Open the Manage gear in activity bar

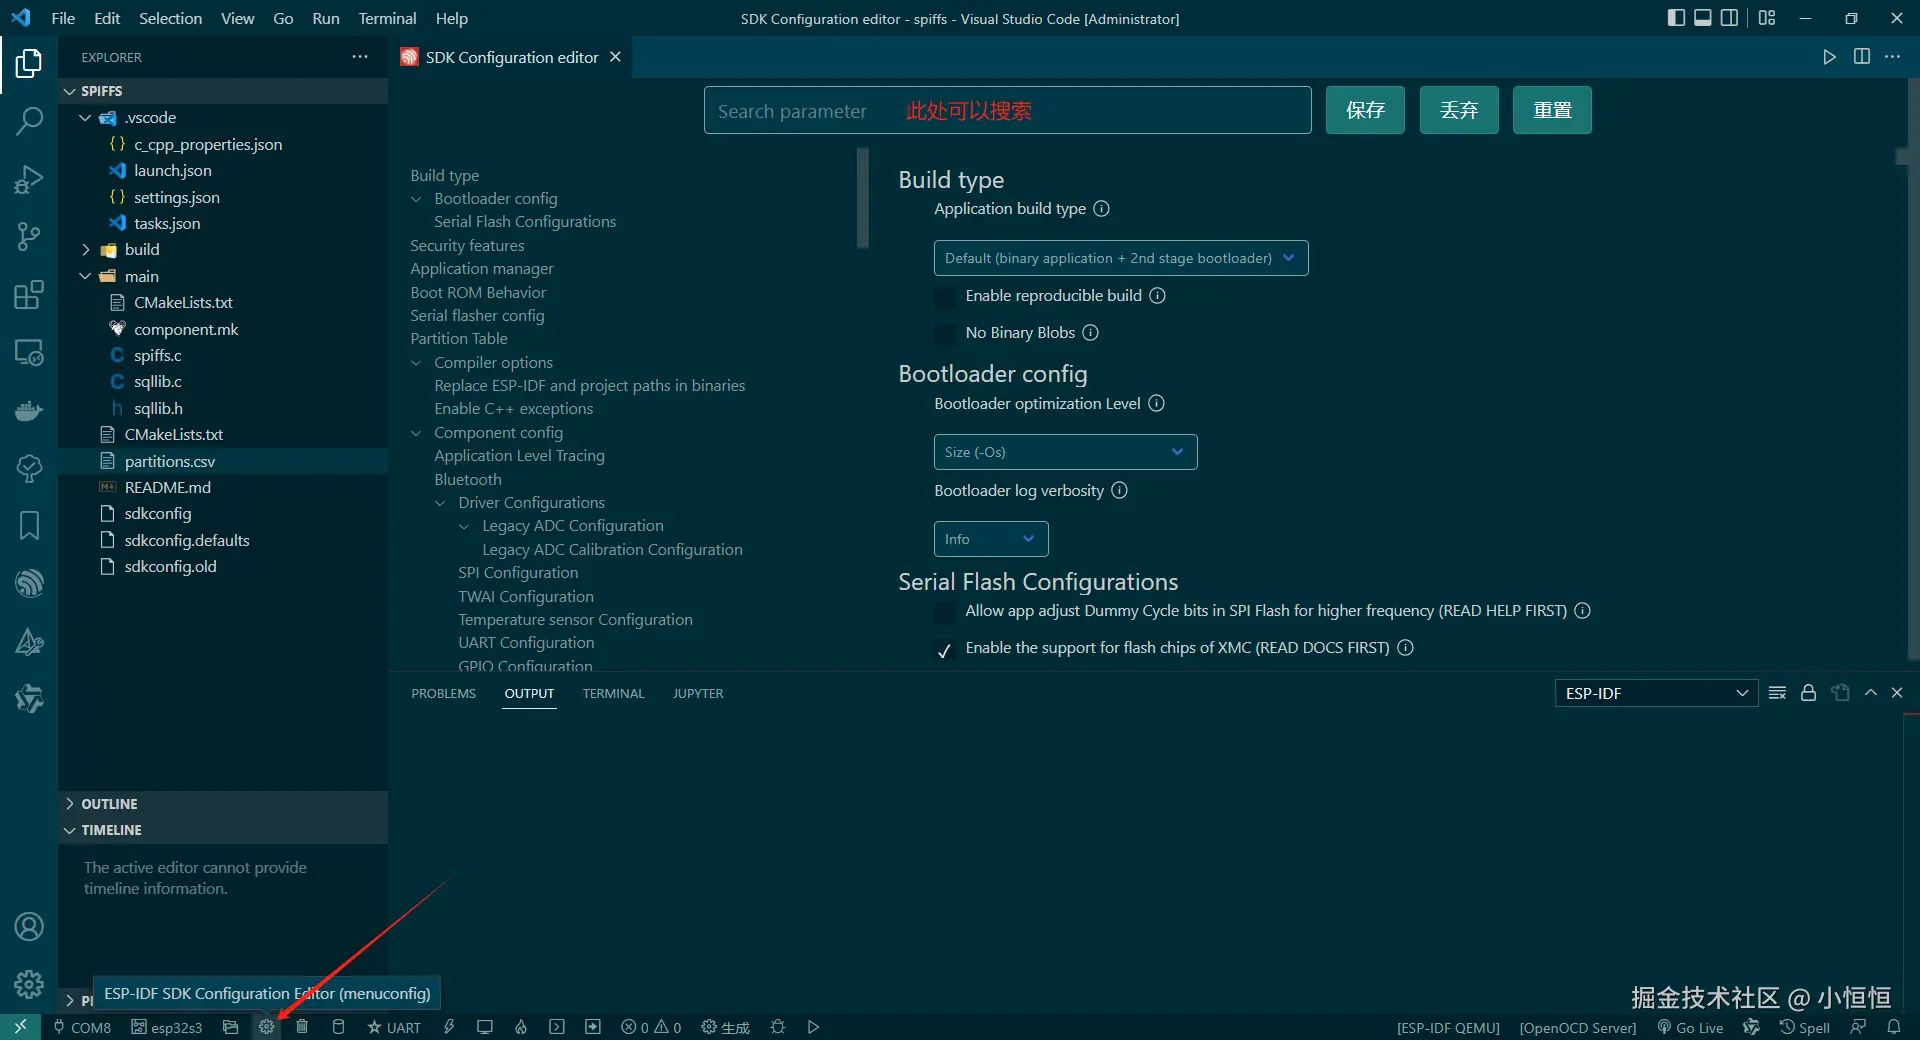(29, 985)
